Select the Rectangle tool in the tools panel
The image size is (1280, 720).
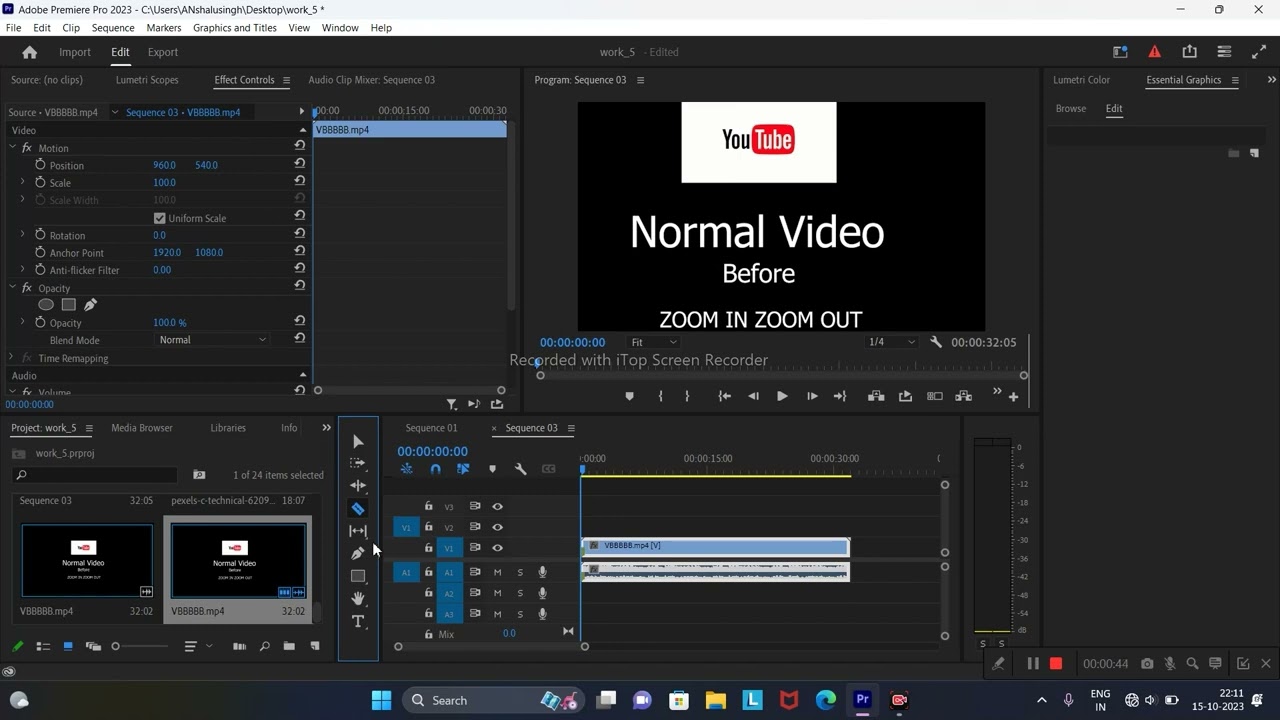tap(358, 576)
